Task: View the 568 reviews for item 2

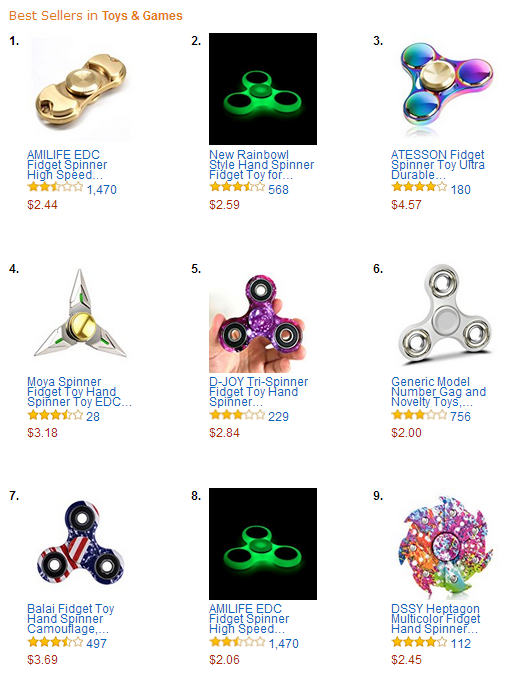Action: tap(278, 190)
